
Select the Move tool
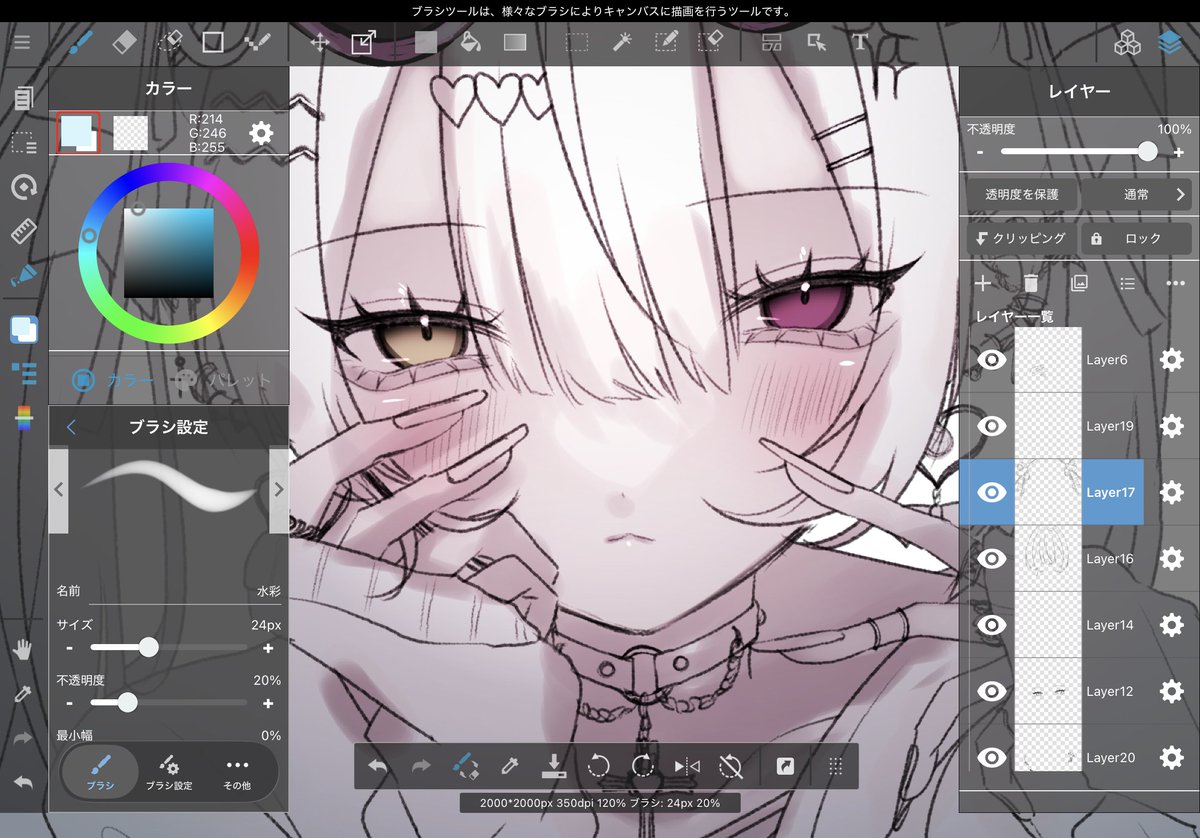pyautogui.click(x=320, y=42)
